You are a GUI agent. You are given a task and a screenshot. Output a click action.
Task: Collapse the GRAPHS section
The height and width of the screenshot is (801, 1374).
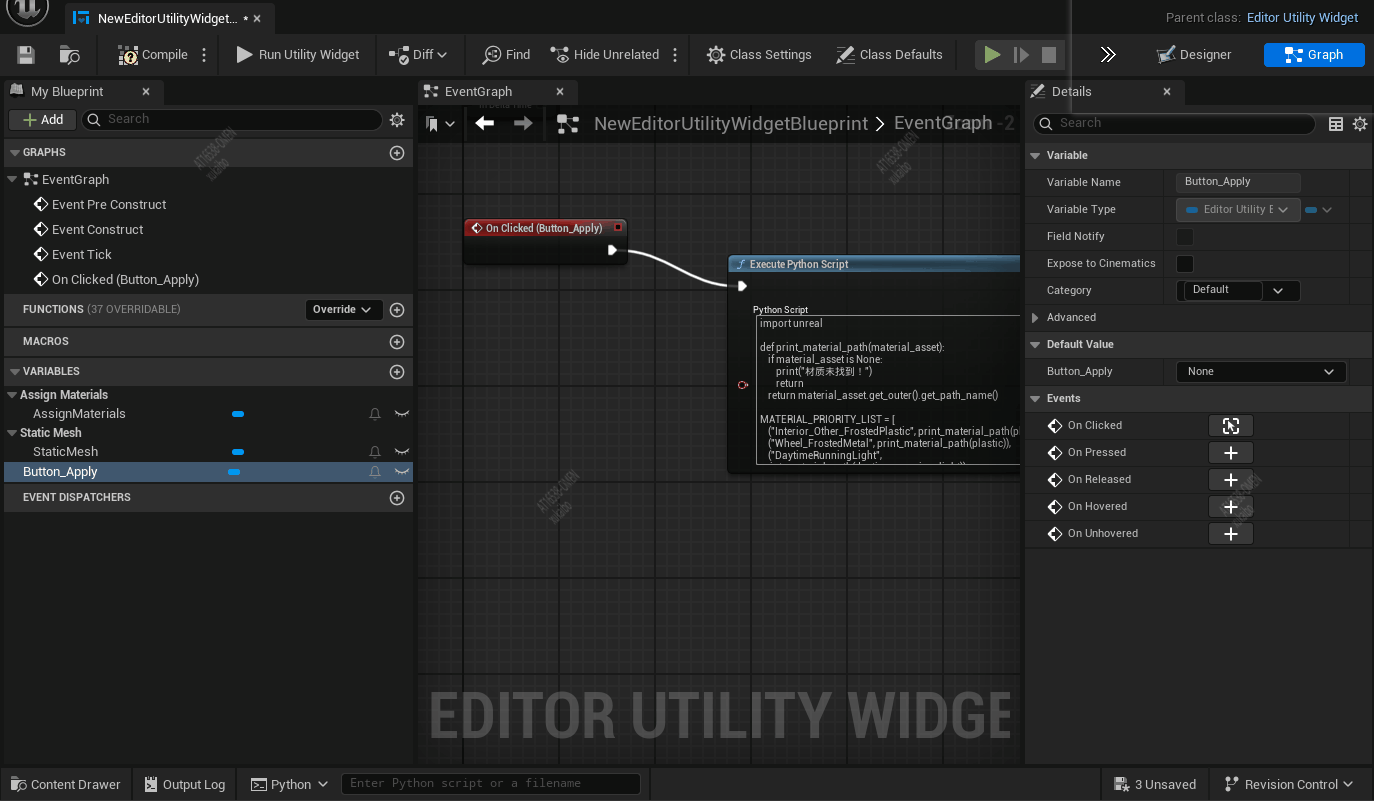(14, 153)
